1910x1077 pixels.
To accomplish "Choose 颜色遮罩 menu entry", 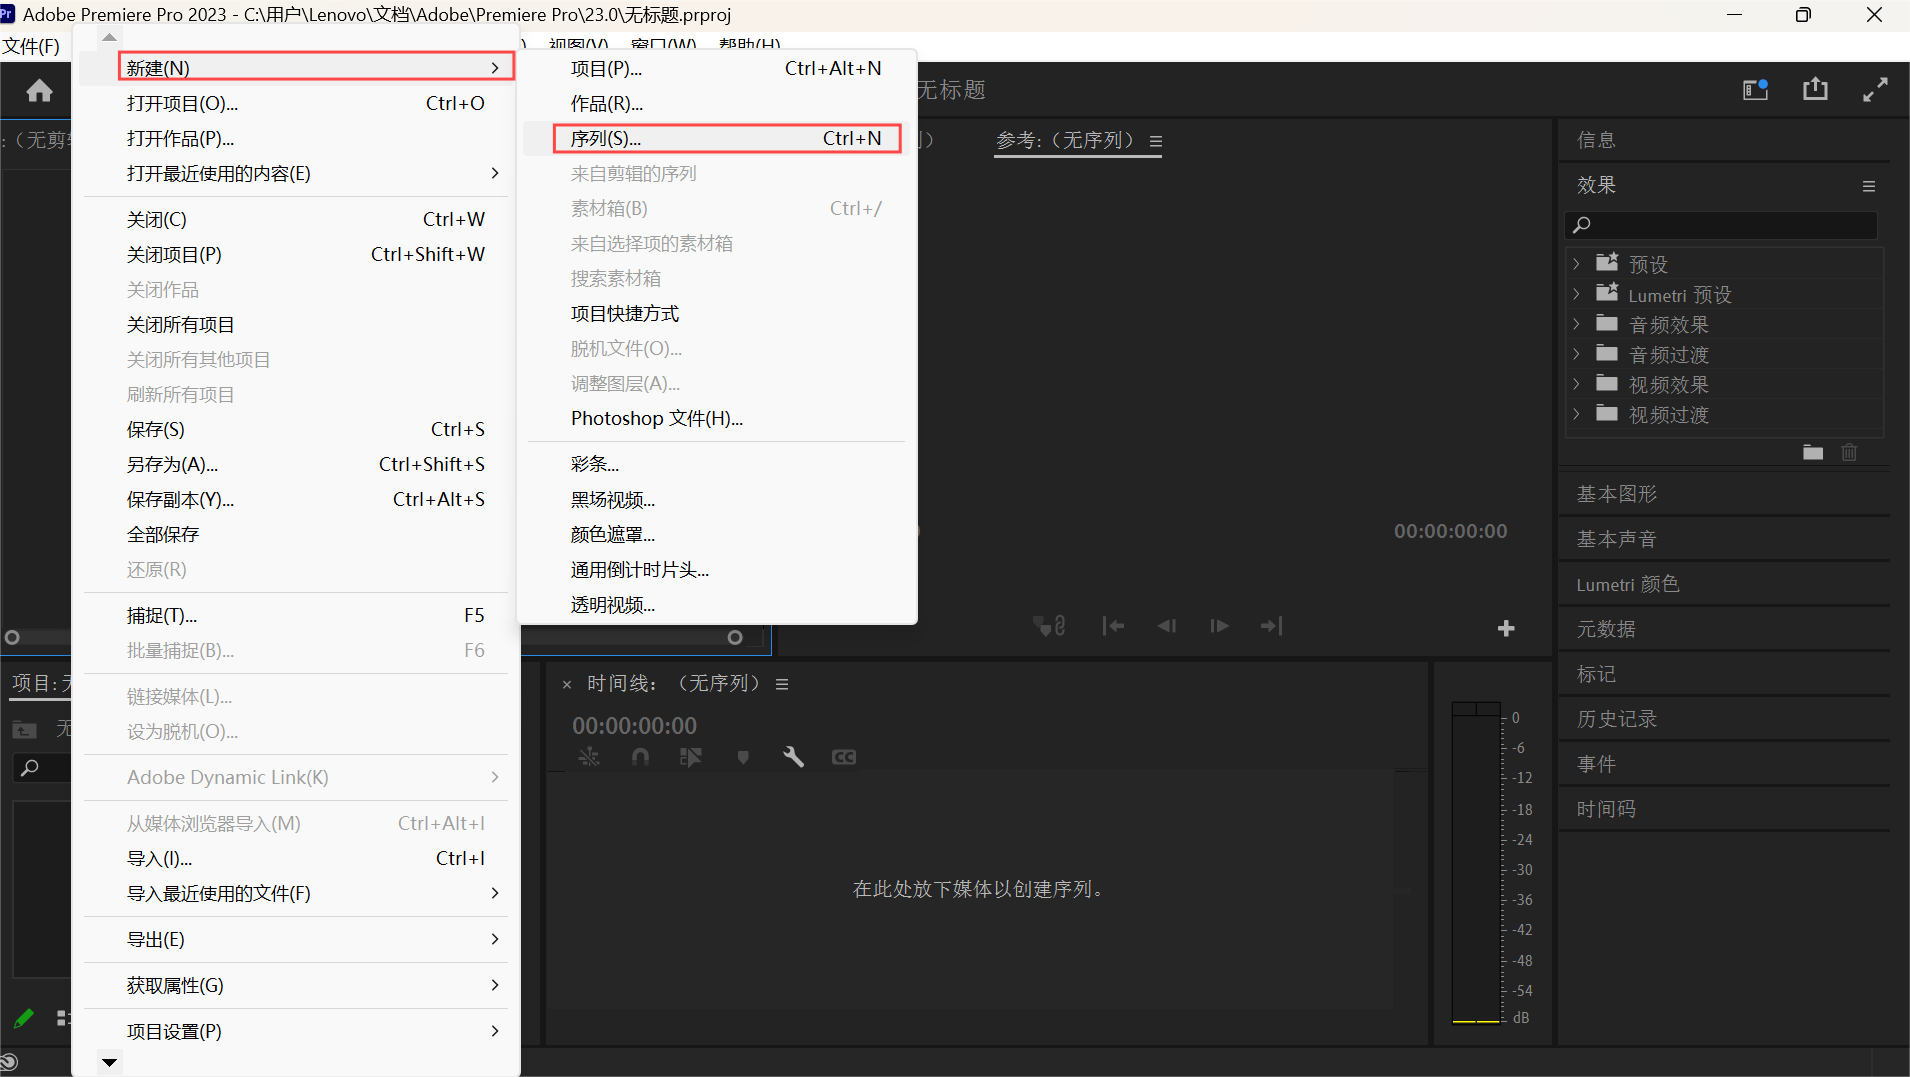I will pos(716,534).
